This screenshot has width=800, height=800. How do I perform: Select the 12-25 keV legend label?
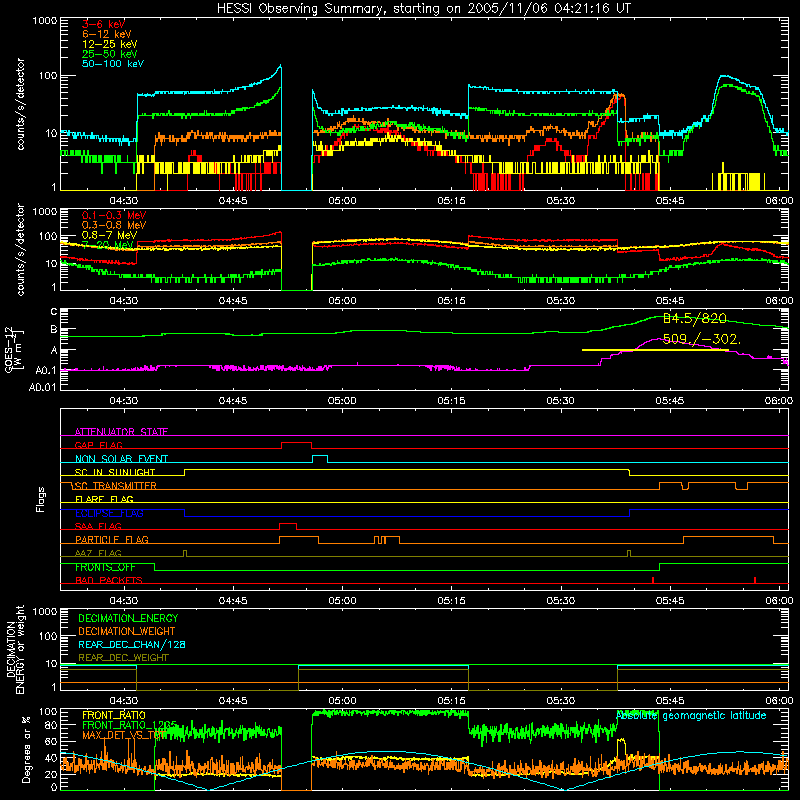pyautogui.click(x=110, y=44)
